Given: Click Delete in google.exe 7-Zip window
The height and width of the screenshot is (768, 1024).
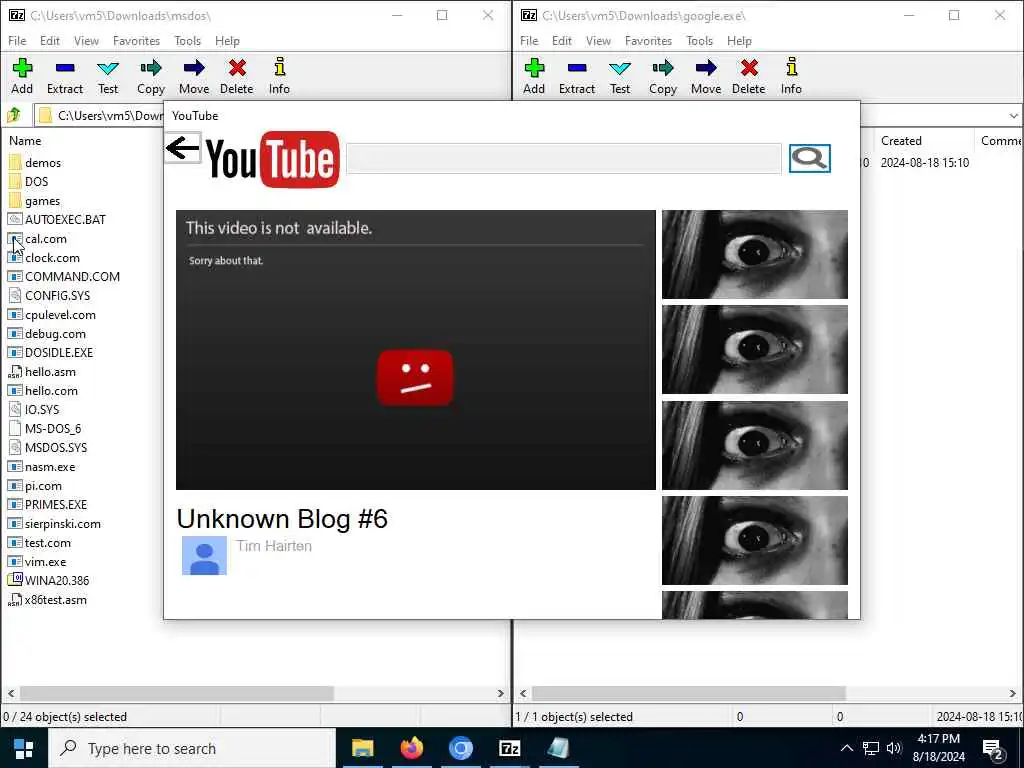Looking at the screenshot, I should 748,76.
